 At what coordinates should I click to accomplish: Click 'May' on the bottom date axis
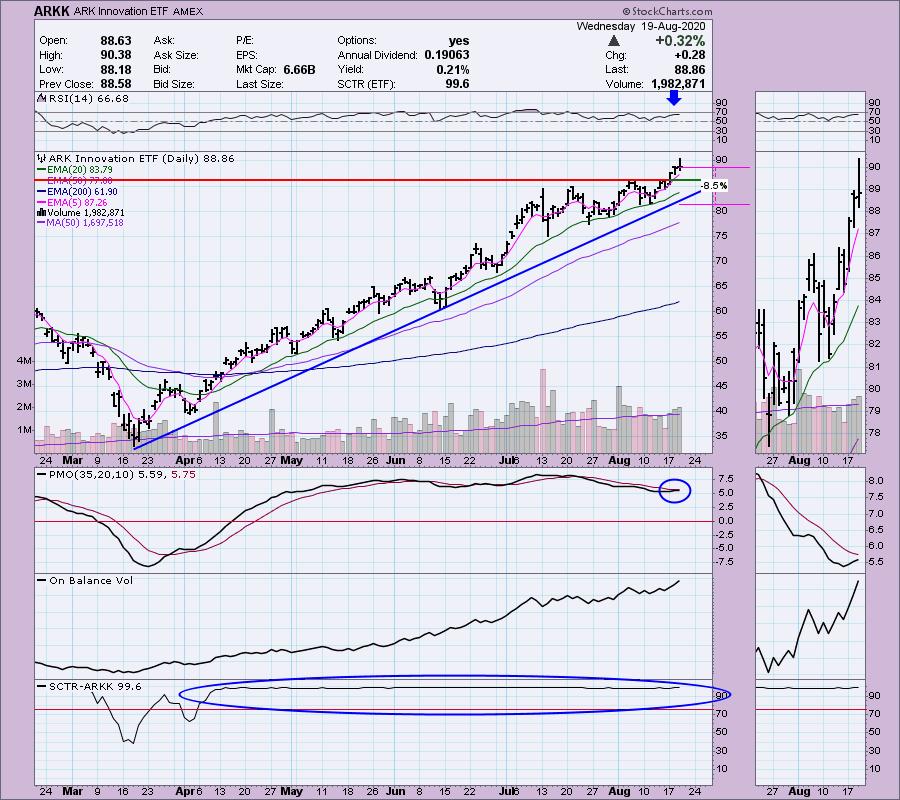coord(292,791)
